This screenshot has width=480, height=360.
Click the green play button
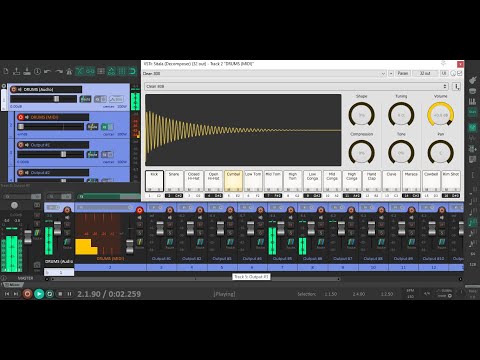[x=39, y=294]
